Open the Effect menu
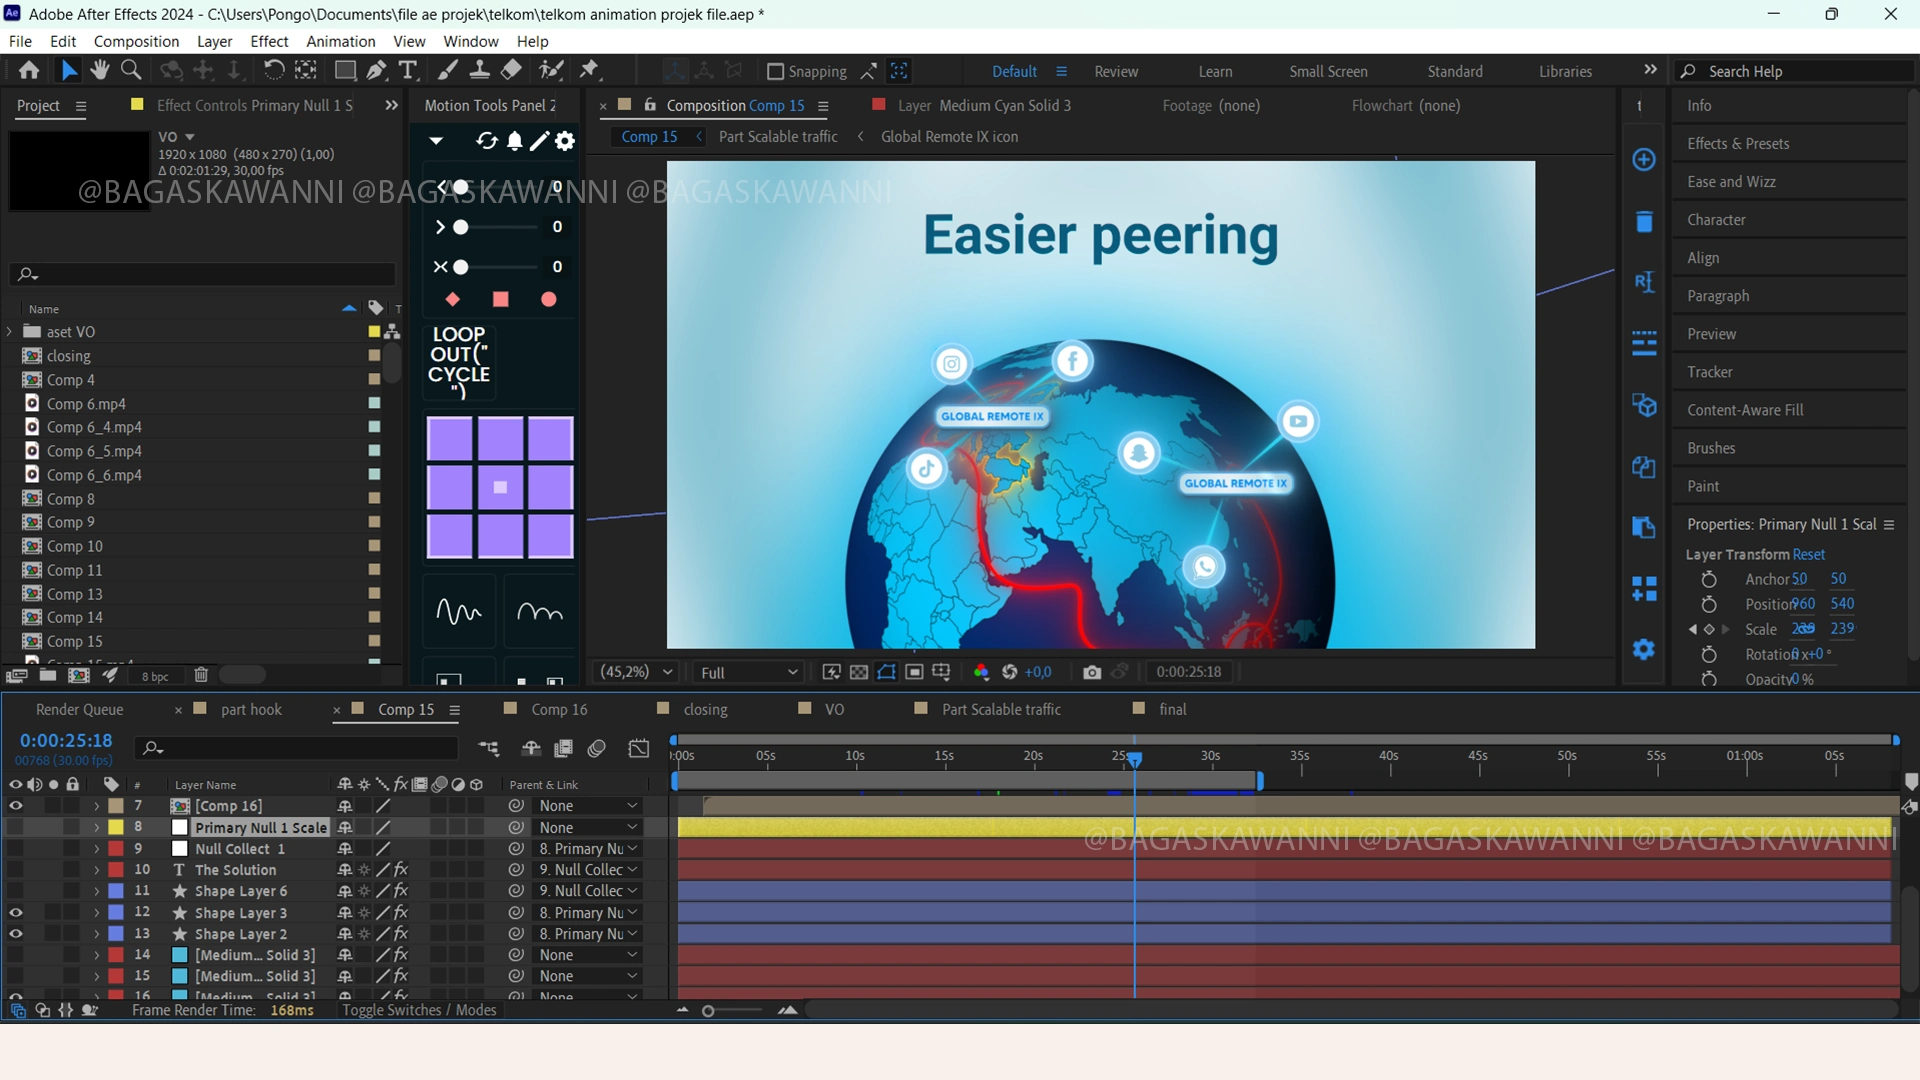This screenshot has width=1920, height=1080. (x=269, y=41)
